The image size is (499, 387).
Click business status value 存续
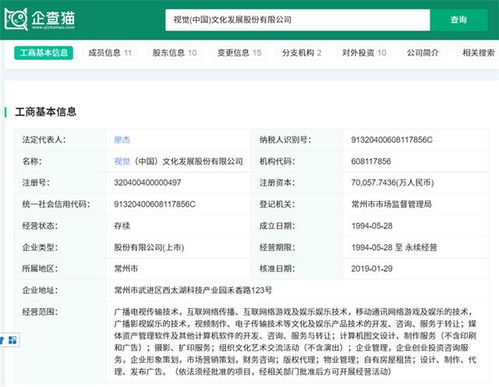(x=122, y=226)
